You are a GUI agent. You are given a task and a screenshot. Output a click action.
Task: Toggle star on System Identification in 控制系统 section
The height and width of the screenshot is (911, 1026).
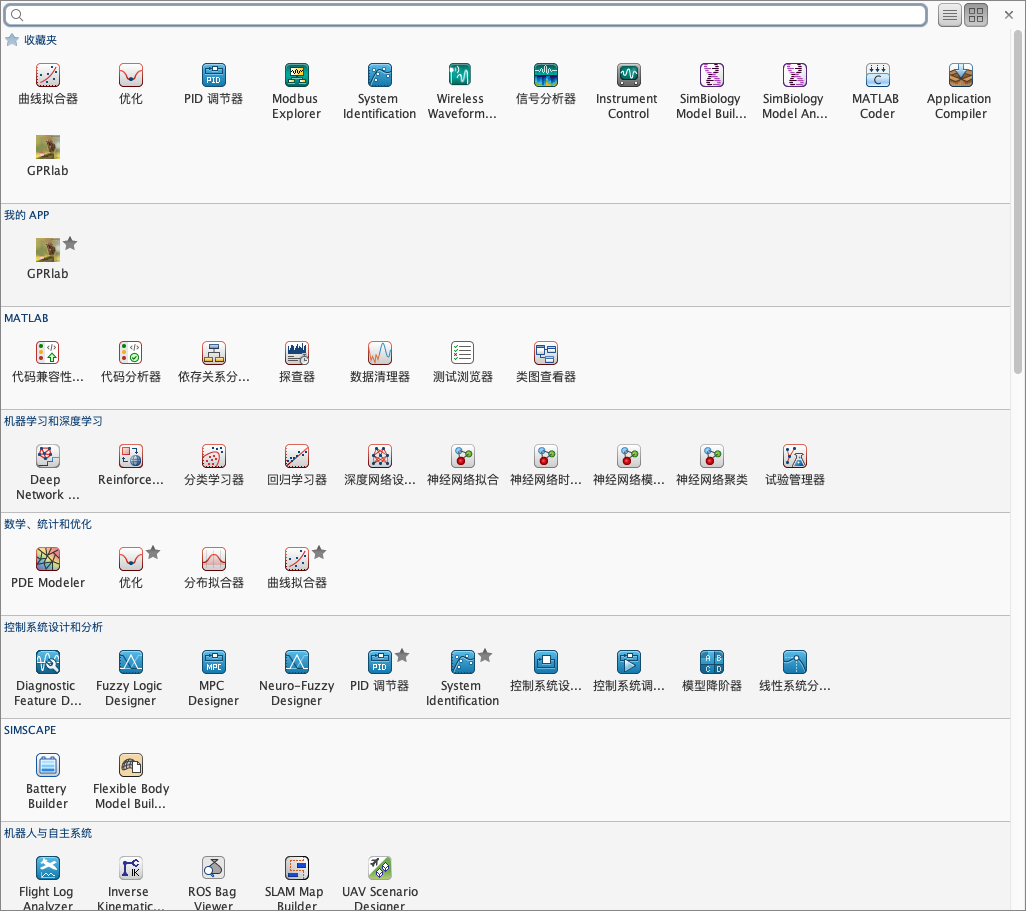[x=486, y=655]
